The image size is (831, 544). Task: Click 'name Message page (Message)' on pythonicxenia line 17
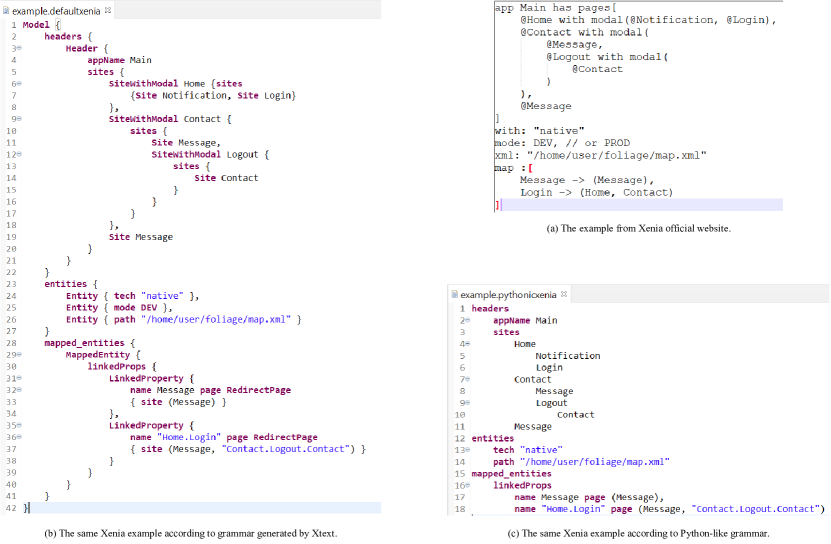pos(589,497)
